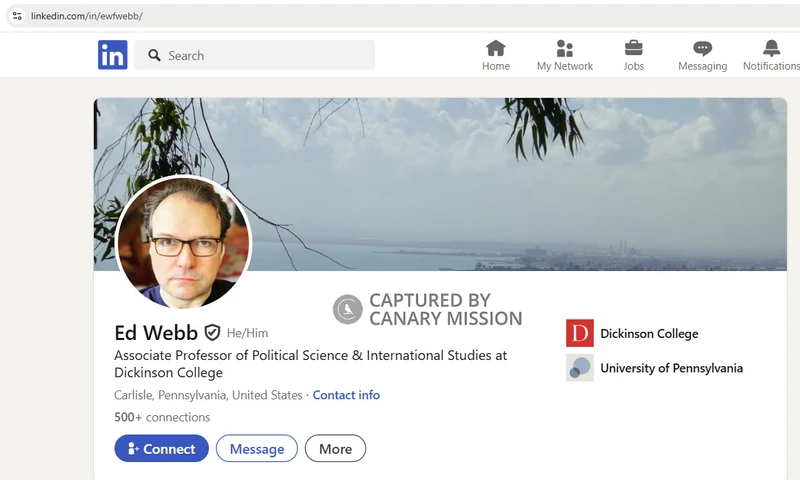Click the profile cover banner image
Image resolution: width=800 pixels, height=480 pixels.
[440, 184]
